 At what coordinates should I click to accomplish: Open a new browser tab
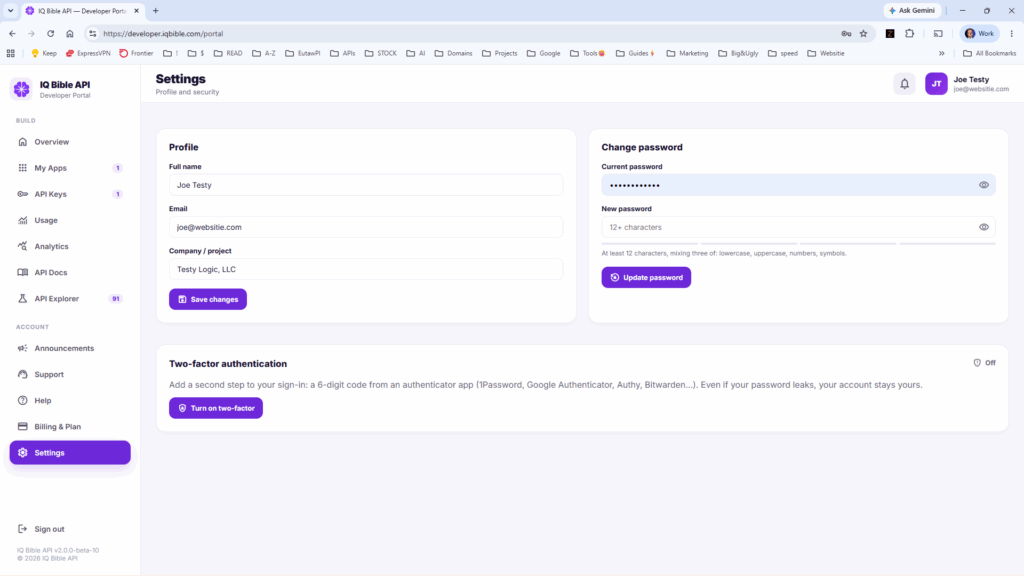click(x=155, y=10)
